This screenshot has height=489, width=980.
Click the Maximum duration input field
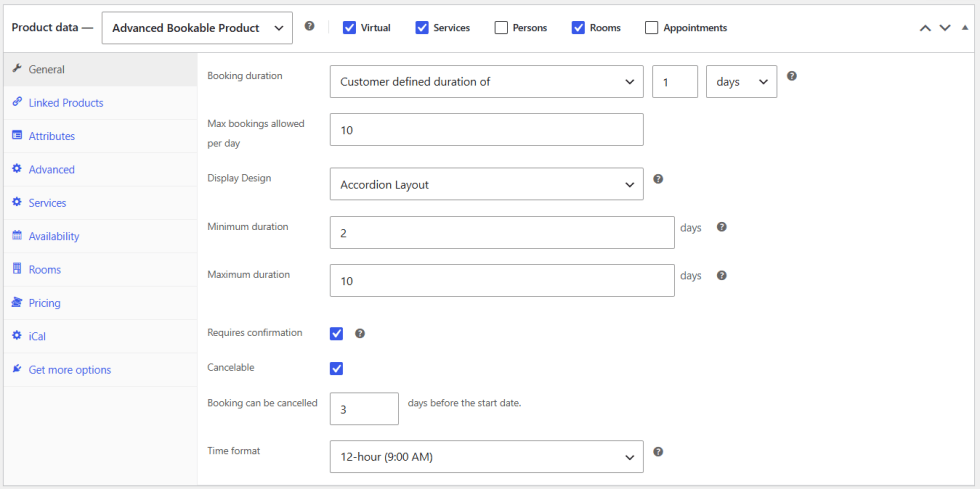502,280
